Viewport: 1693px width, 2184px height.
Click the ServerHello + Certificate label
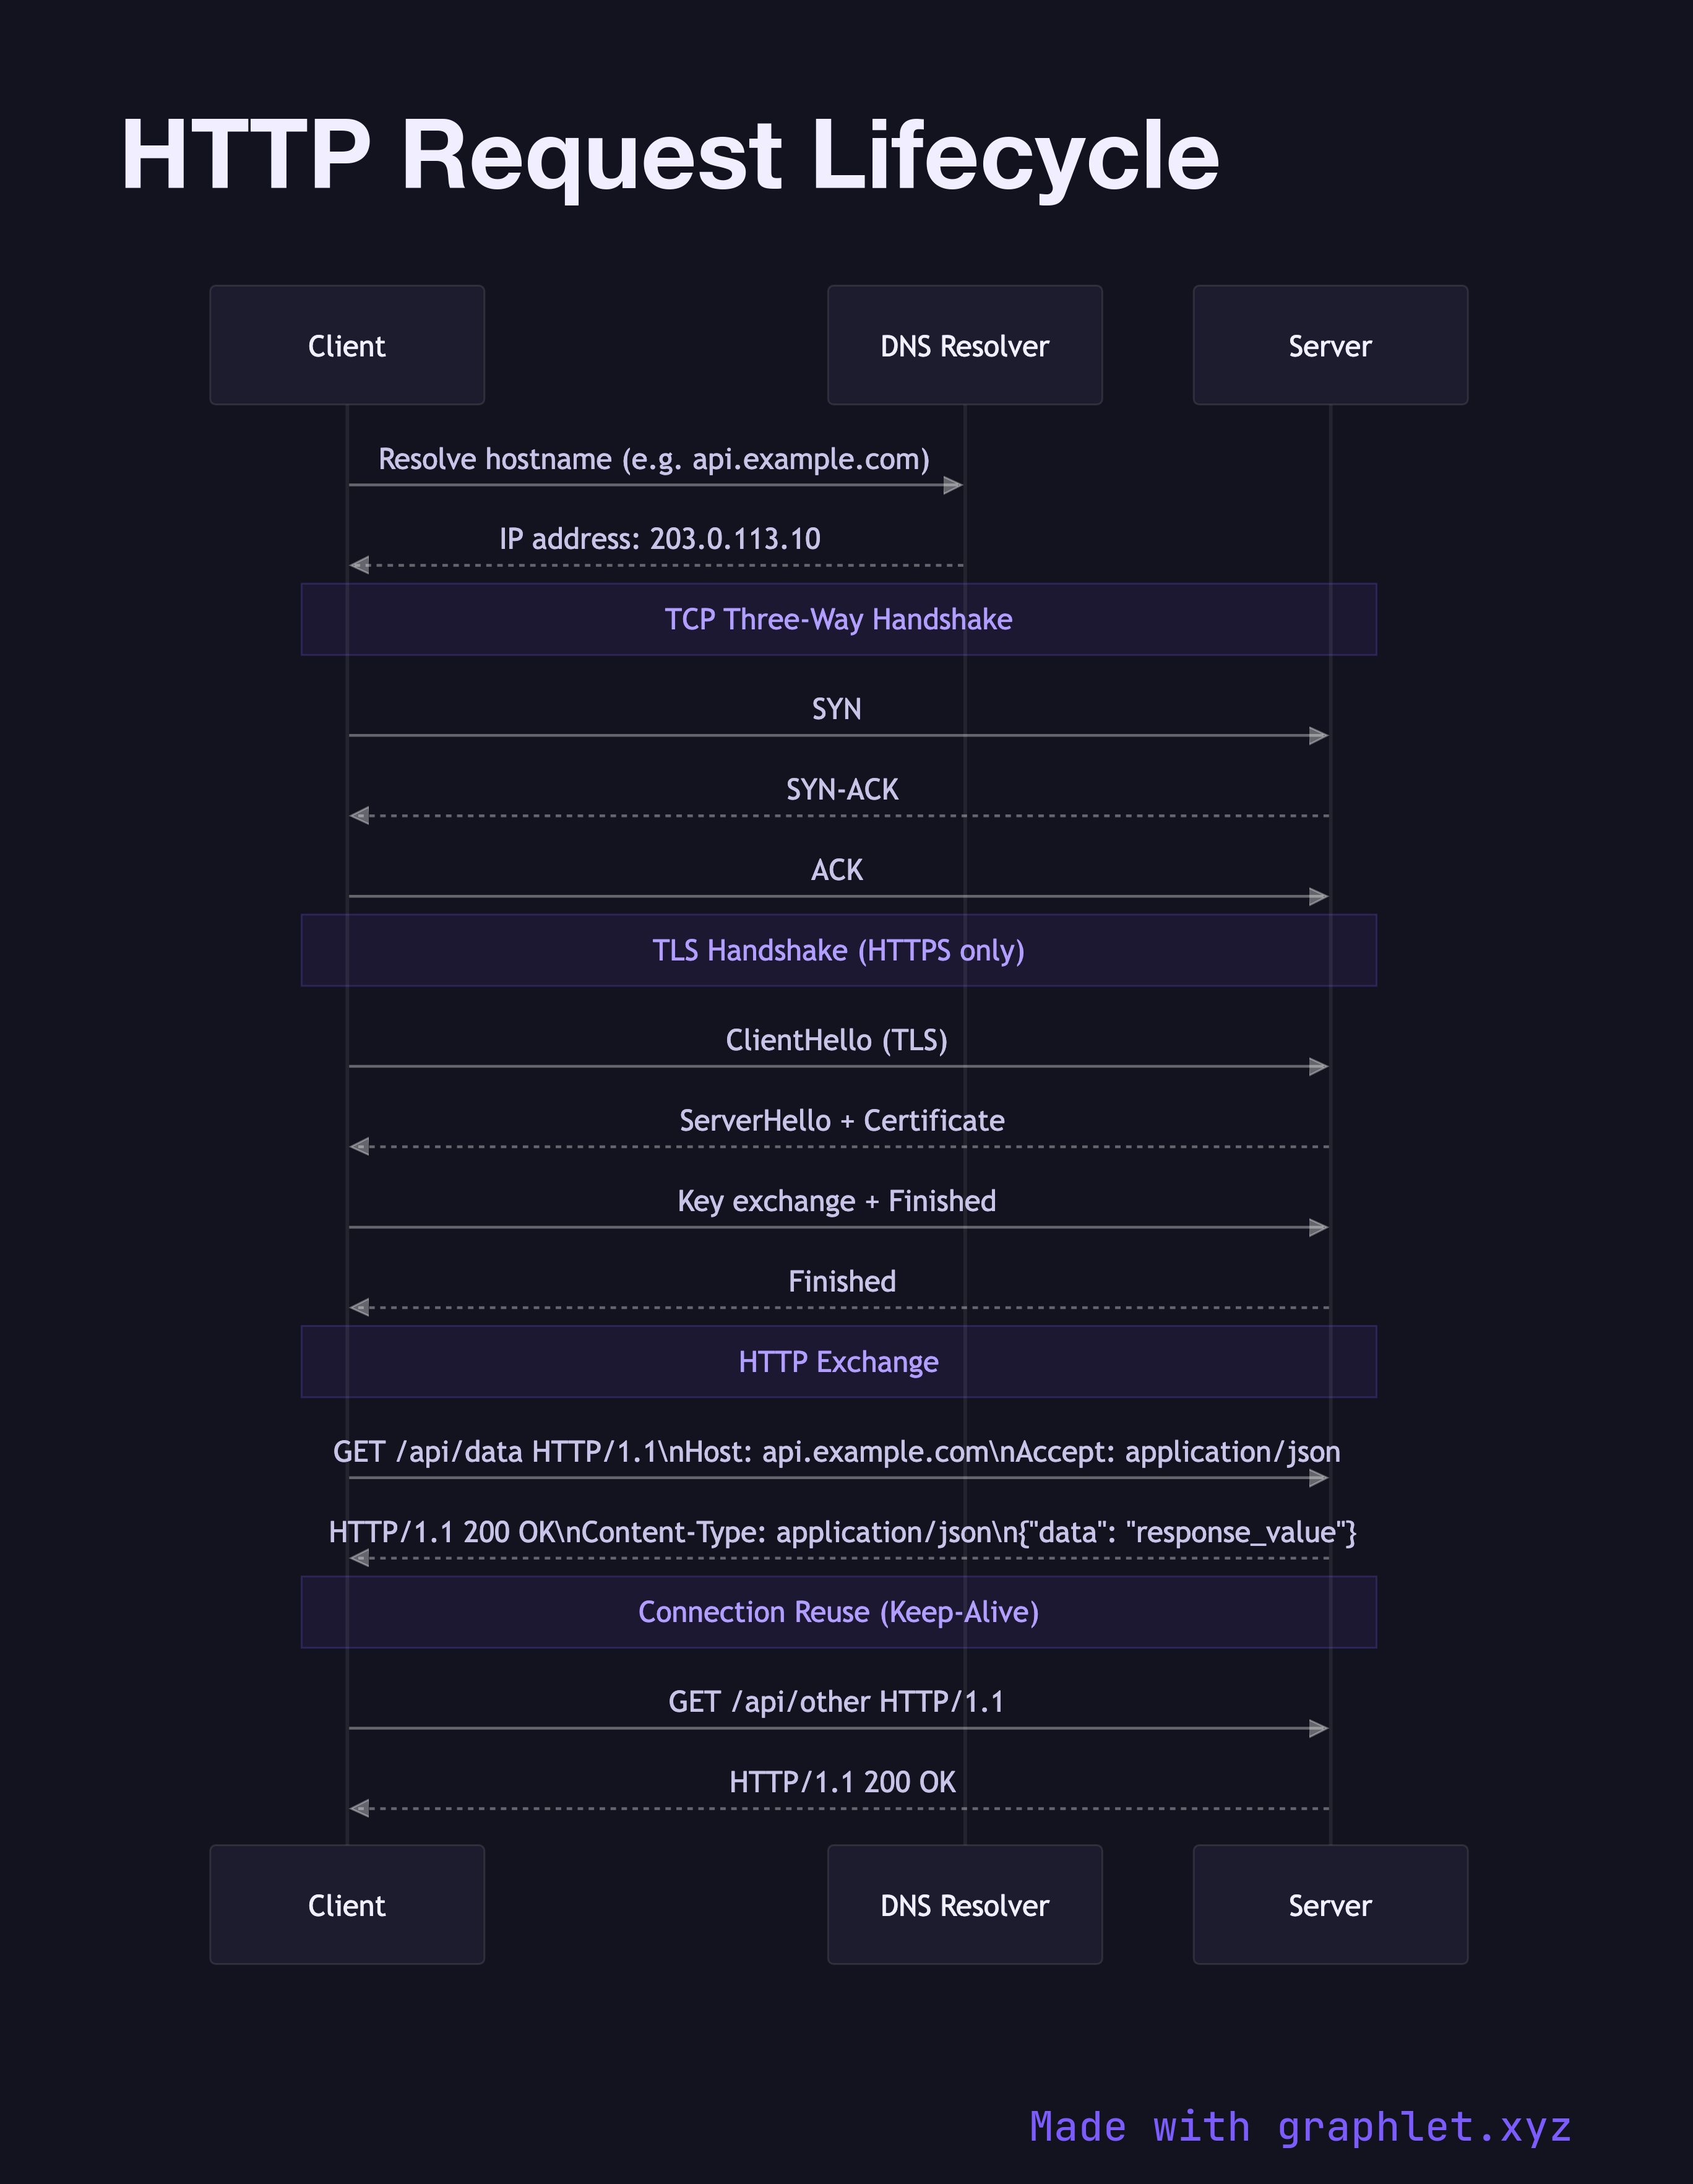[x=842, y=1120]
